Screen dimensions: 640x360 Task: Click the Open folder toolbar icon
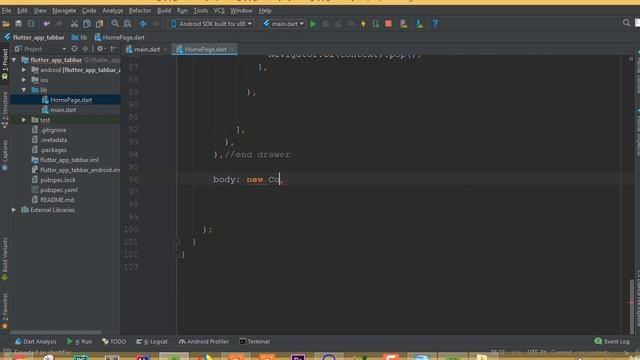(x=6, y=24)
